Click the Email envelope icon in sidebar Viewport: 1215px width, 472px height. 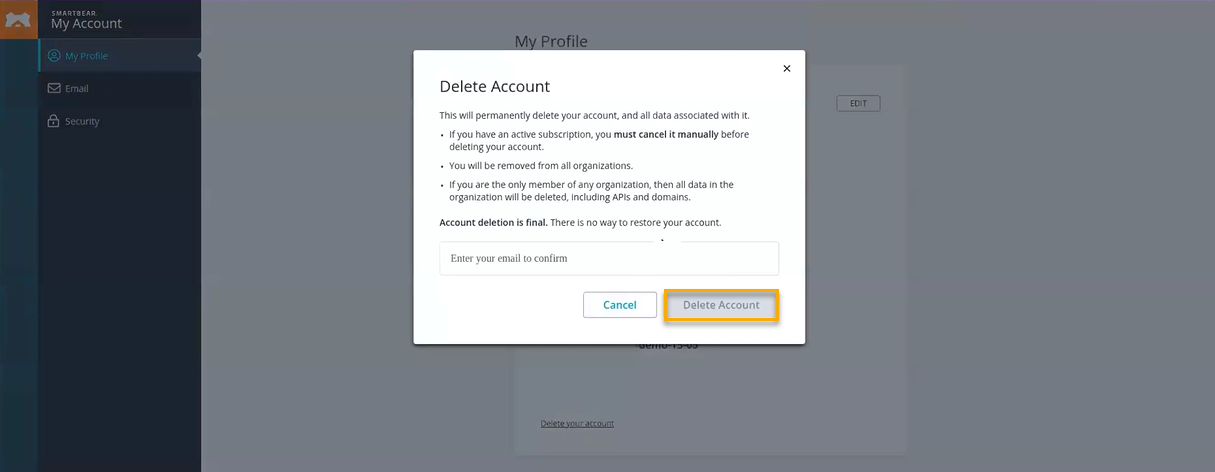tap(54, 88)
